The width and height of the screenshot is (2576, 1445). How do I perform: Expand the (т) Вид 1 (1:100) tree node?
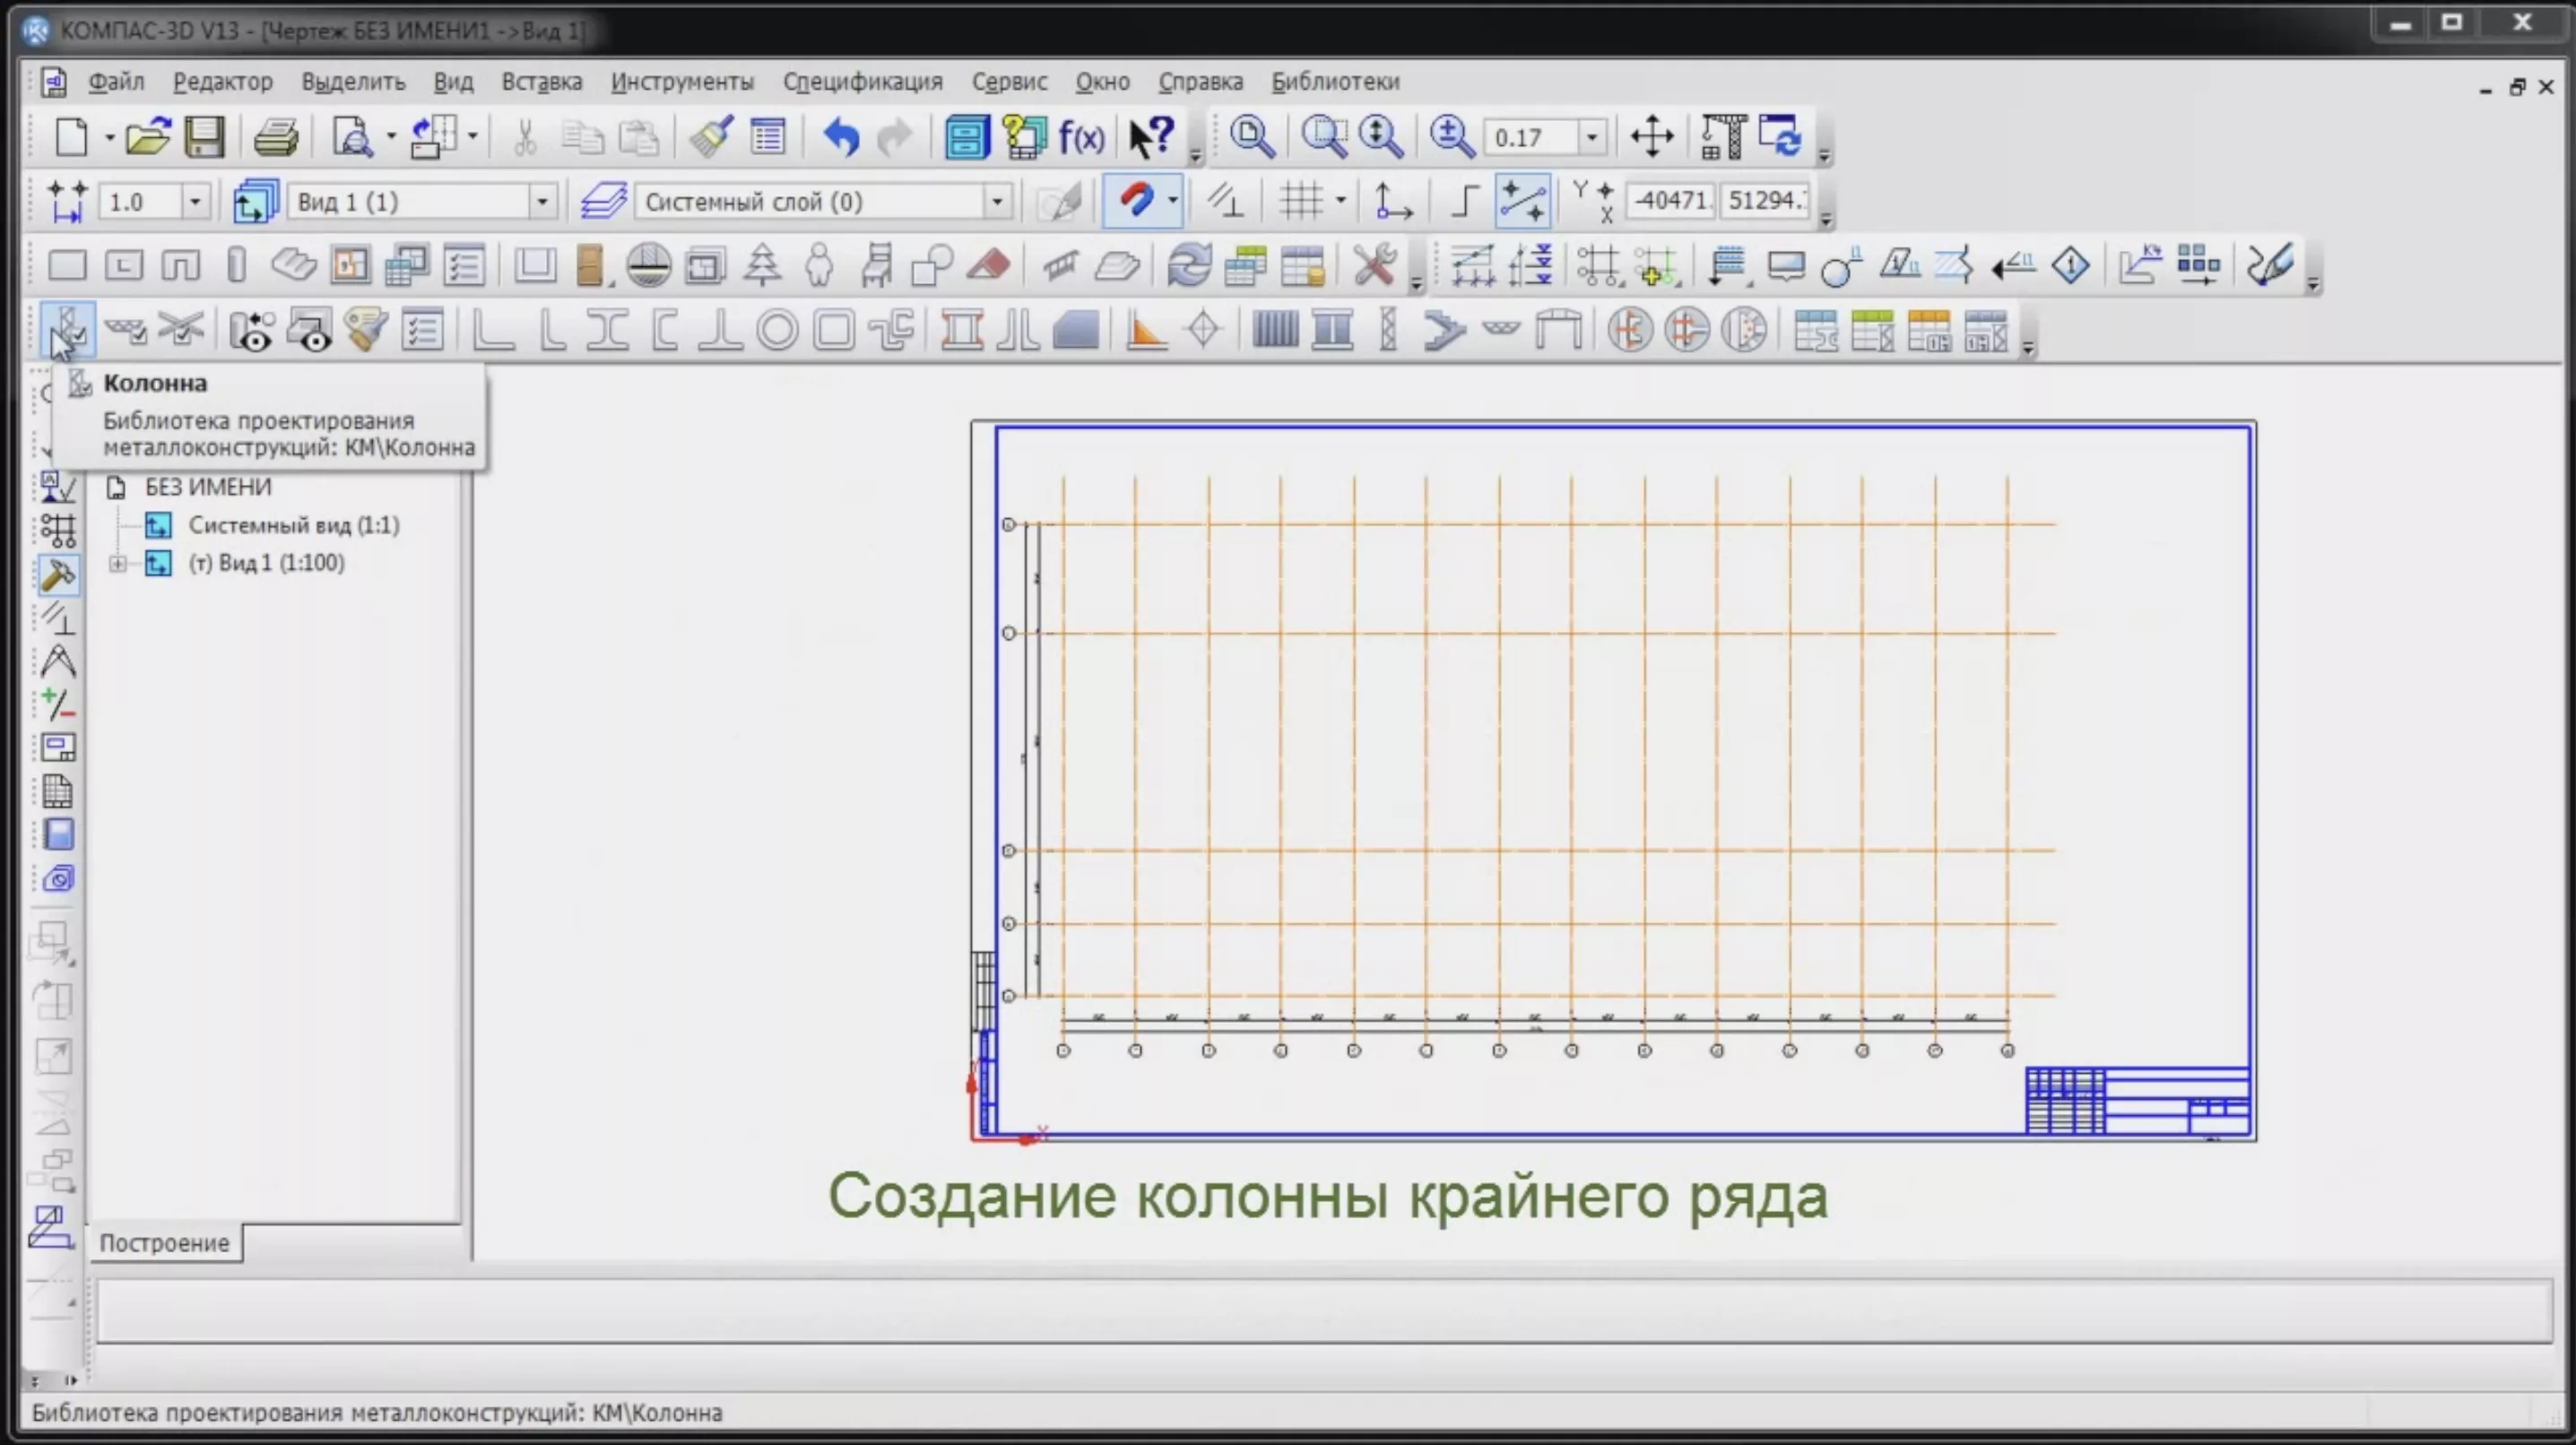pyautogui.click(x=117, y=563)
